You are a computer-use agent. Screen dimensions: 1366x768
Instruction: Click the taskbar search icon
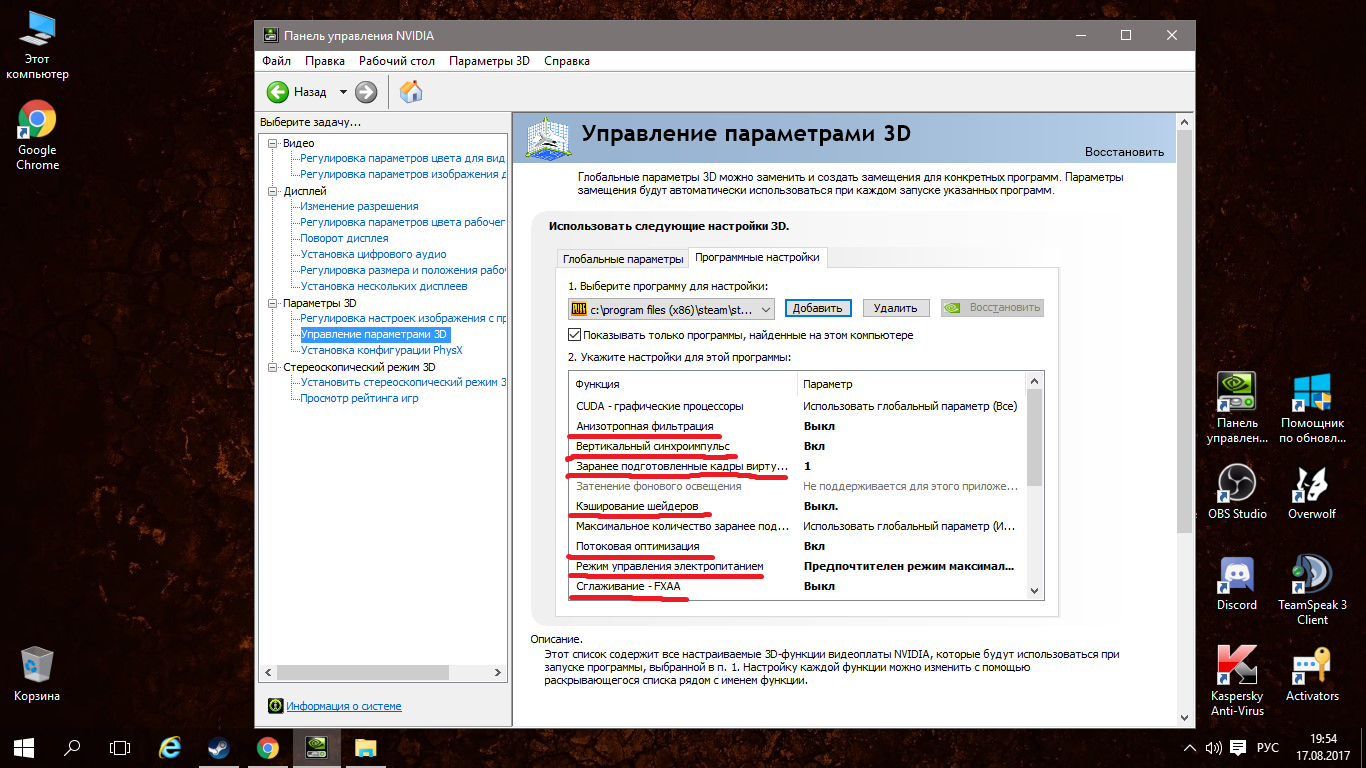click(72, 746)
